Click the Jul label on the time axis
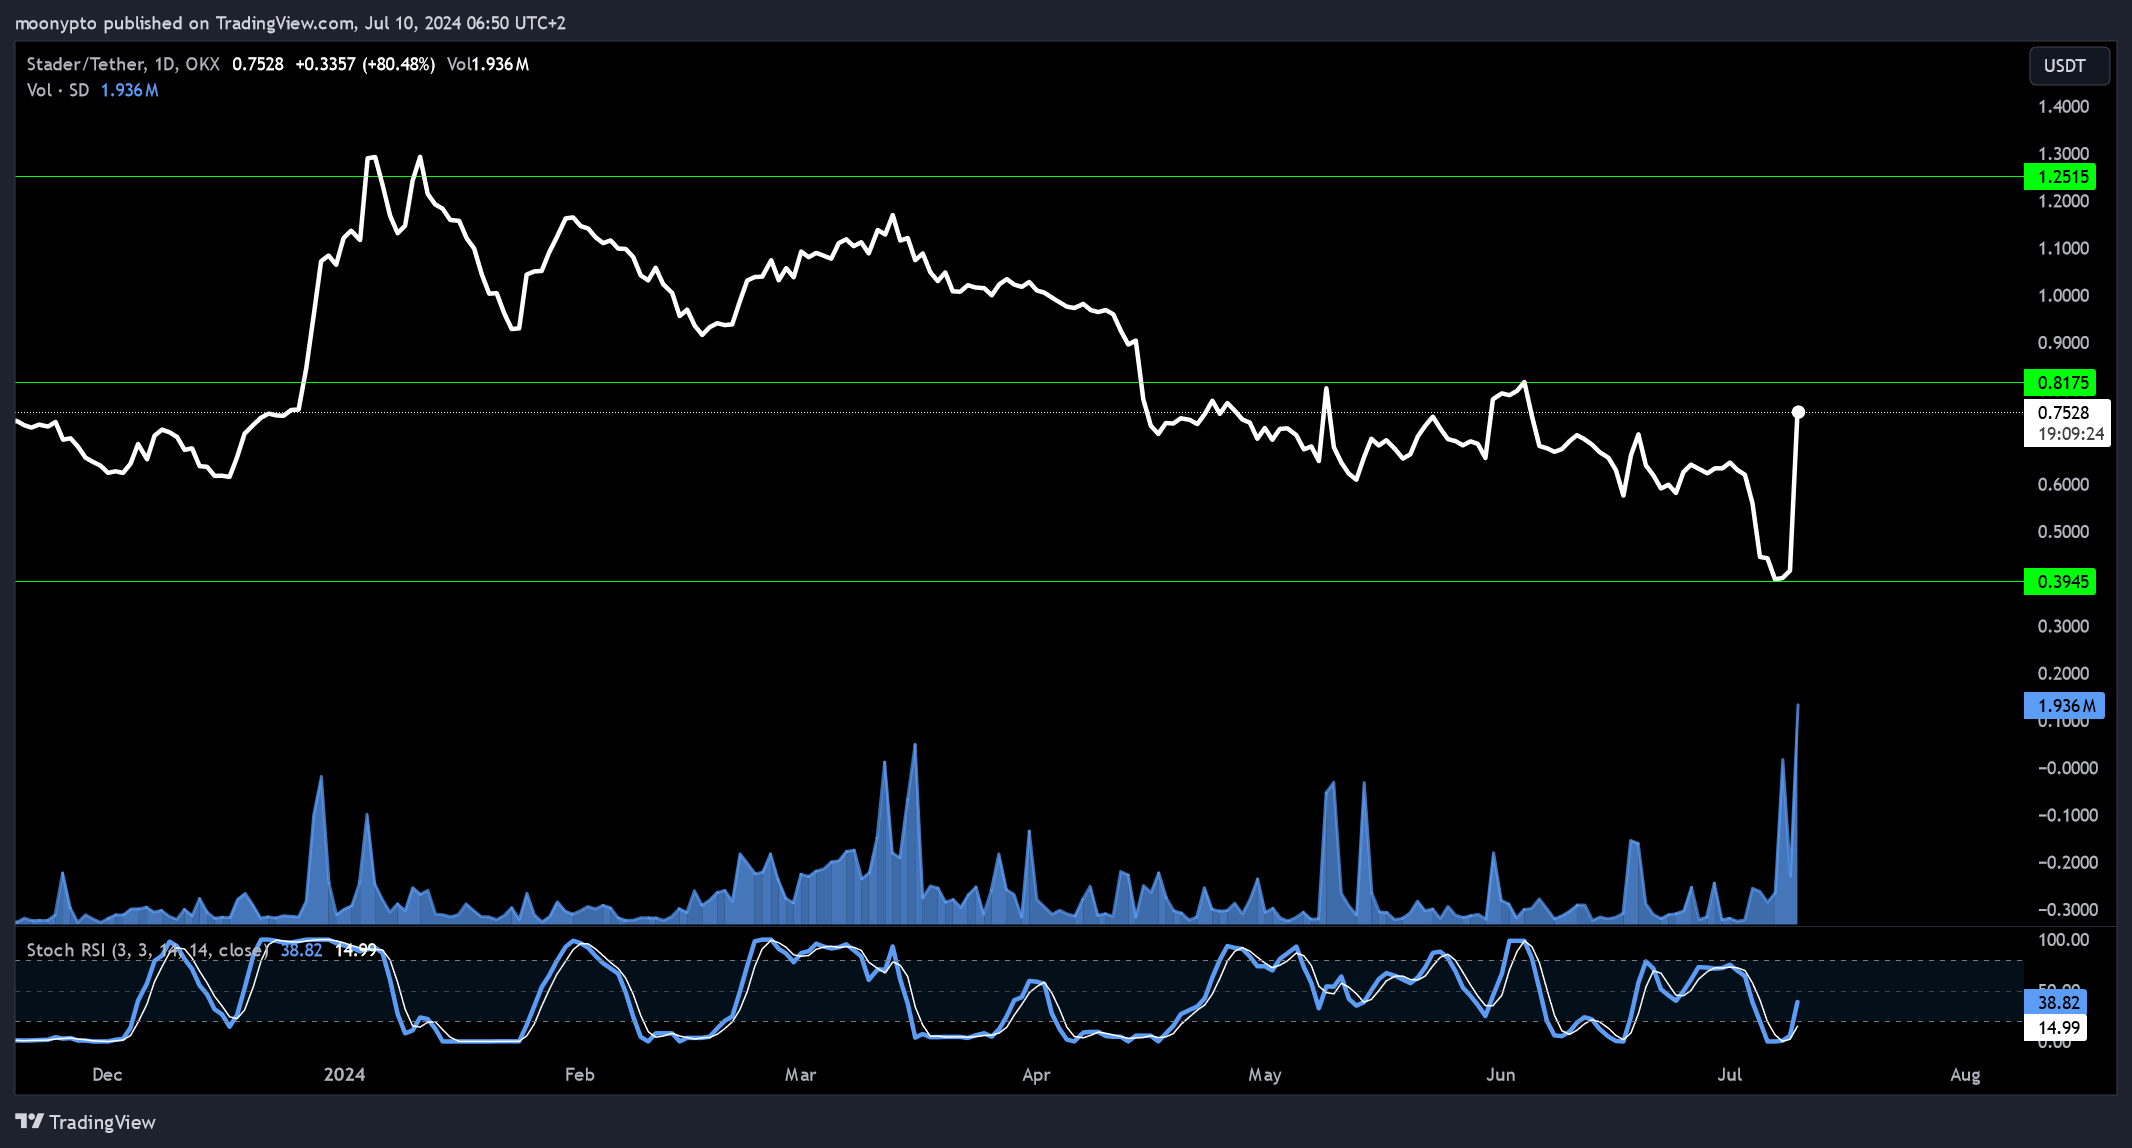The width and height of the screenshot is (2132, 1148). click(1729, 1075)
